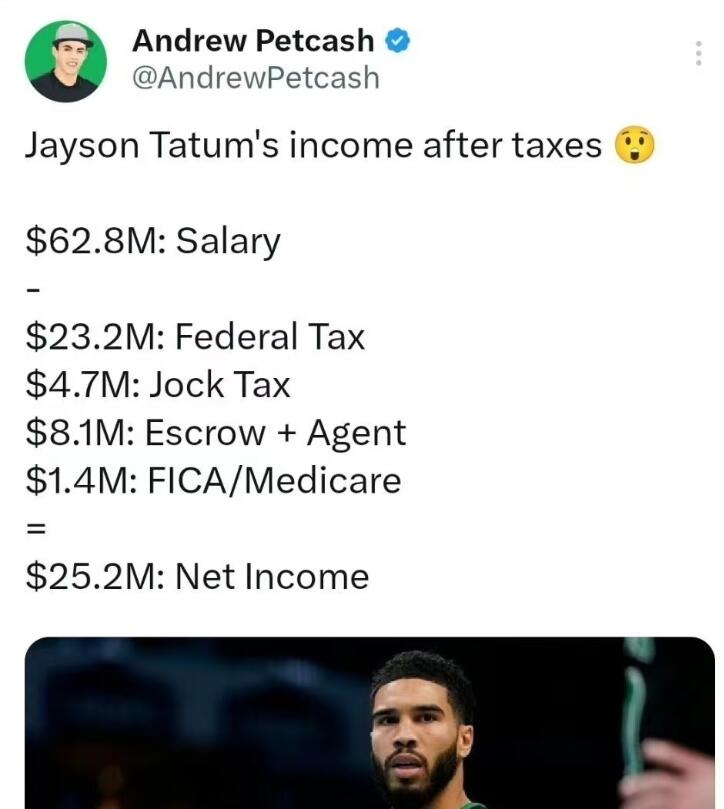Click the word "Agent" in the tweet
724x809 pixels.
click(356, 433)
